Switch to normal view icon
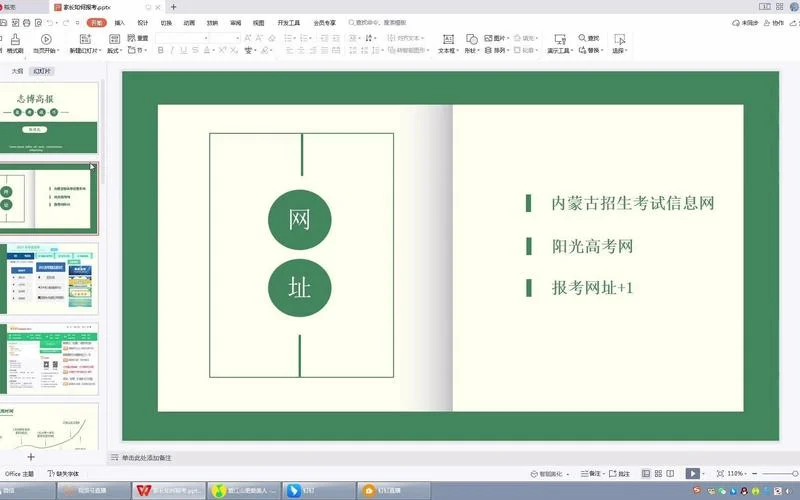Image resolution: width=800 pixels, height=500 pixels. point(645,473)
